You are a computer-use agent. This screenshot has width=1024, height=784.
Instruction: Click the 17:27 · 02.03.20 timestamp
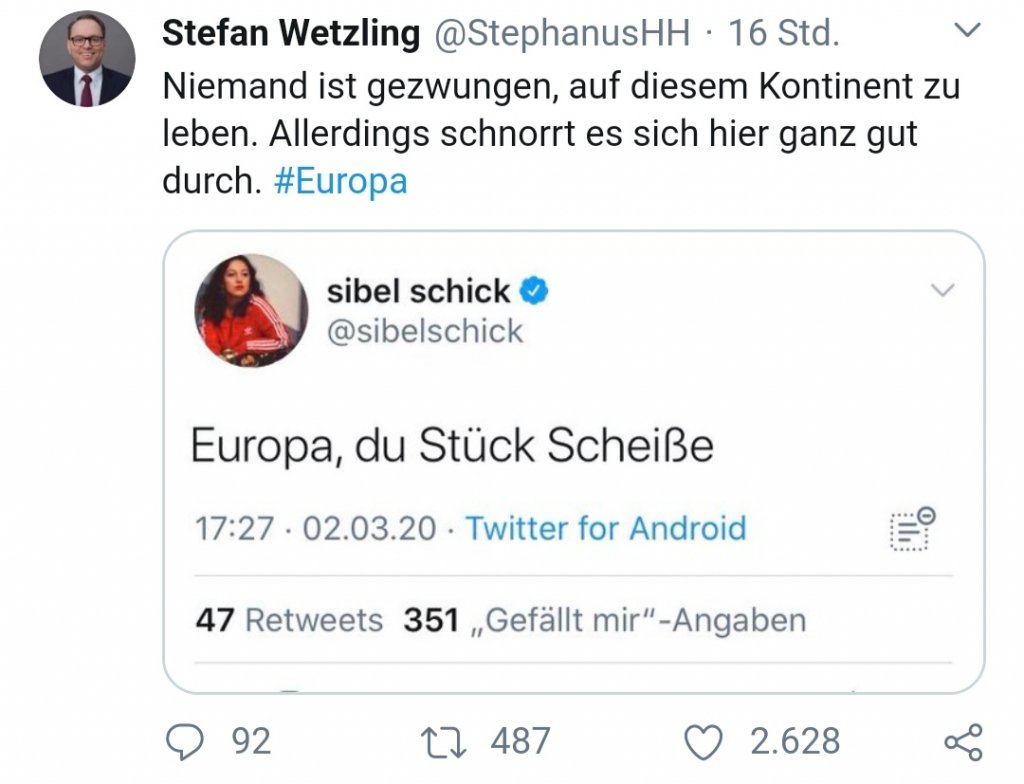coord(316,527)
